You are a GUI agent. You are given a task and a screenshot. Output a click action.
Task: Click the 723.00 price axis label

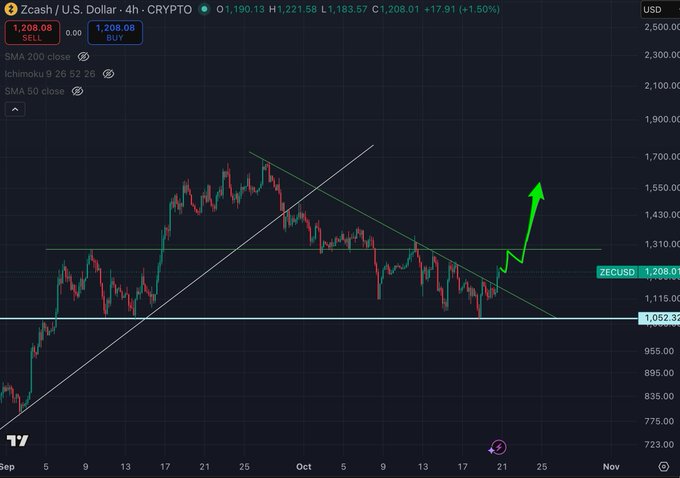click(x=659, y=445)
